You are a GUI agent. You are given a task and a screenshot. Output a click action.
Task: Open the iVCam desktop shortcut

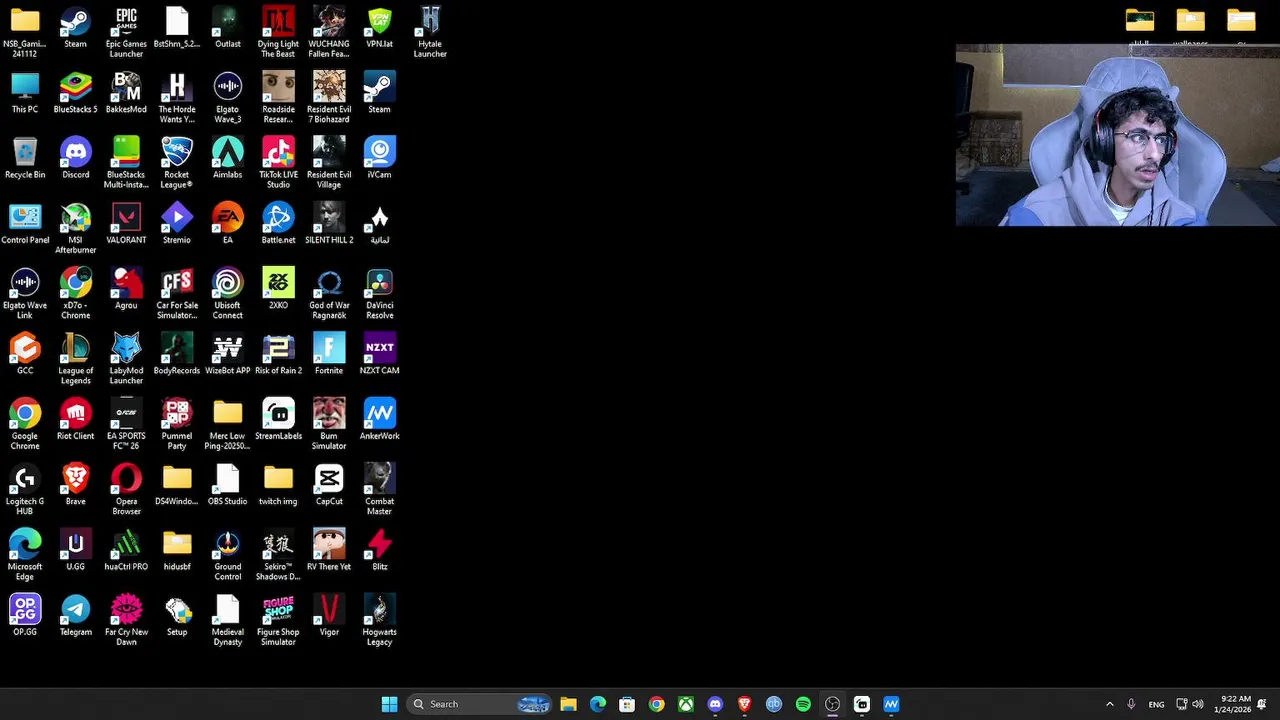tap(379, 158)
